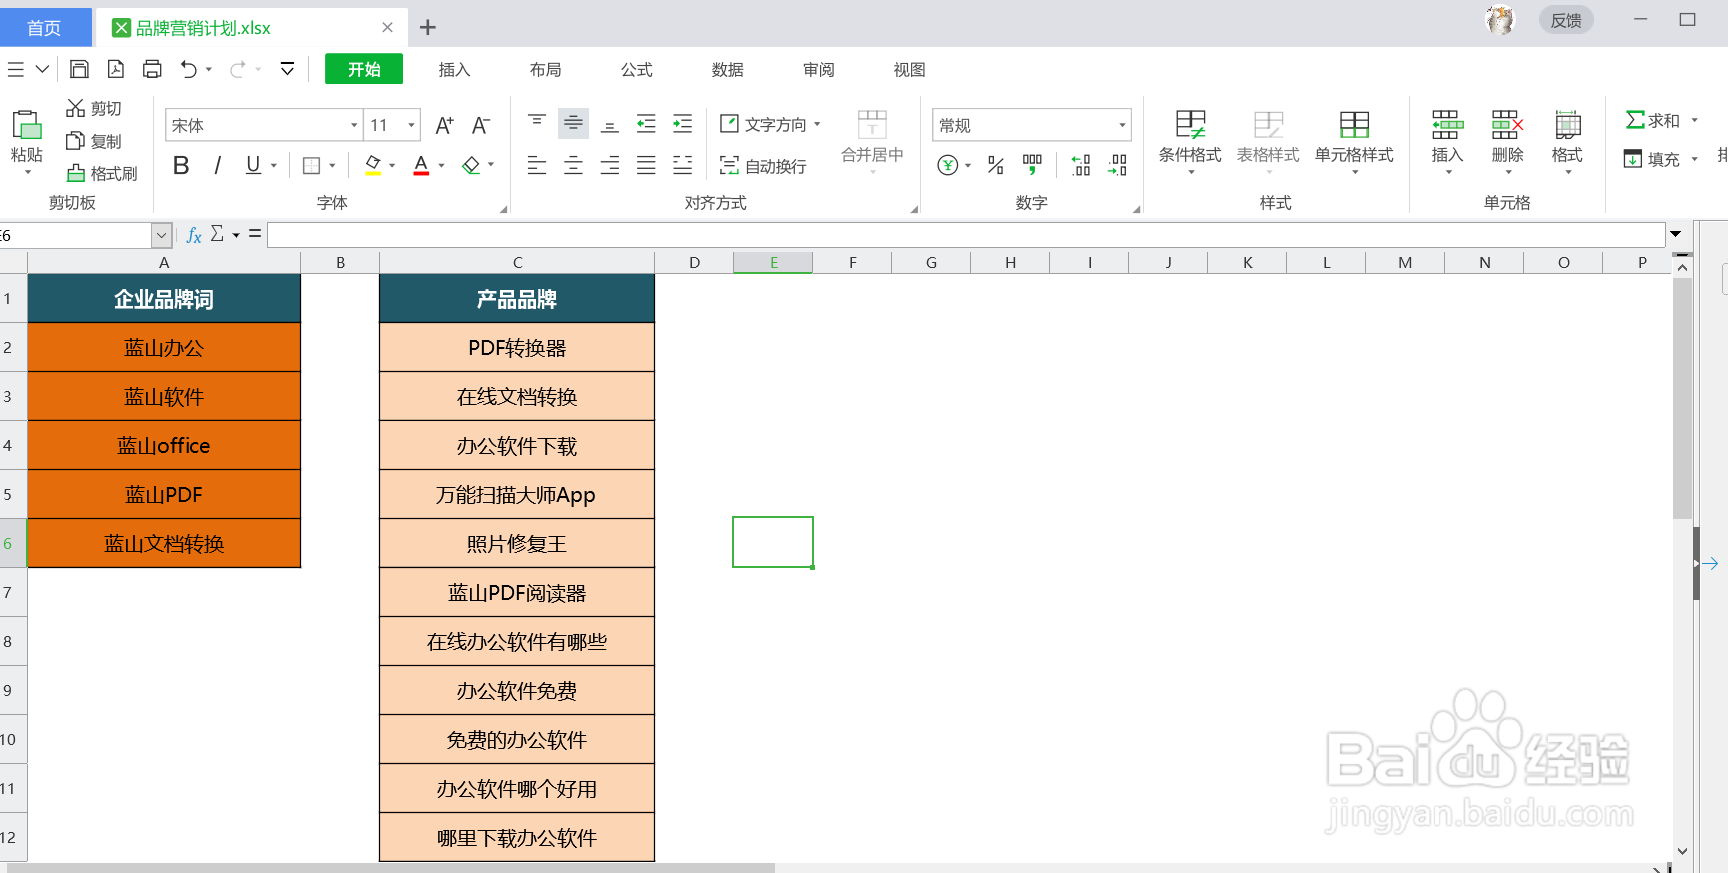Expand Text Direction (文字方向) dropdown

click(817, 124)
